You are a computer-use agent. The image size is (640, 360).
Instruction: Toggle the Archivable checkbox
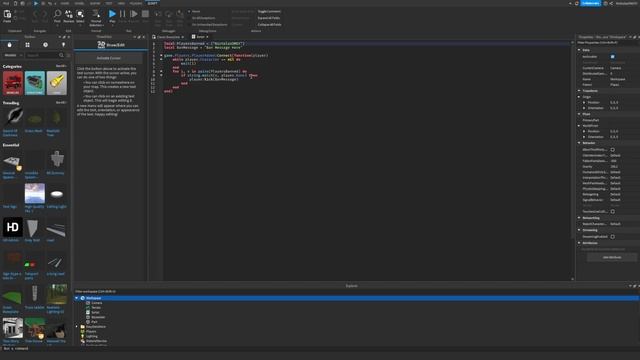click(613, 57)
